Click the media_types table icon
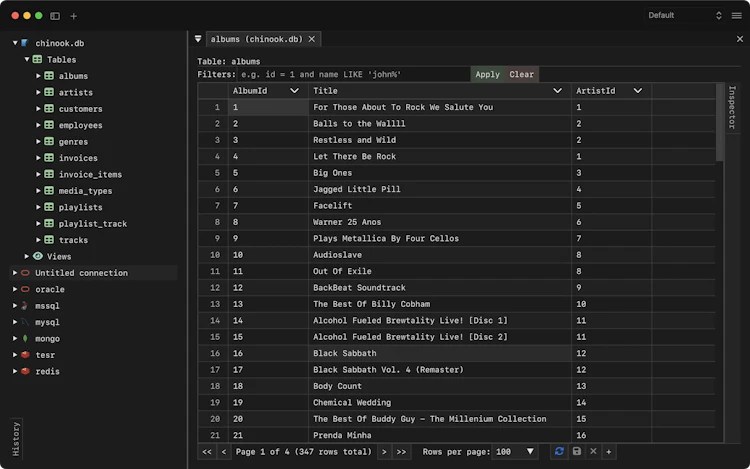 (49, 190)
